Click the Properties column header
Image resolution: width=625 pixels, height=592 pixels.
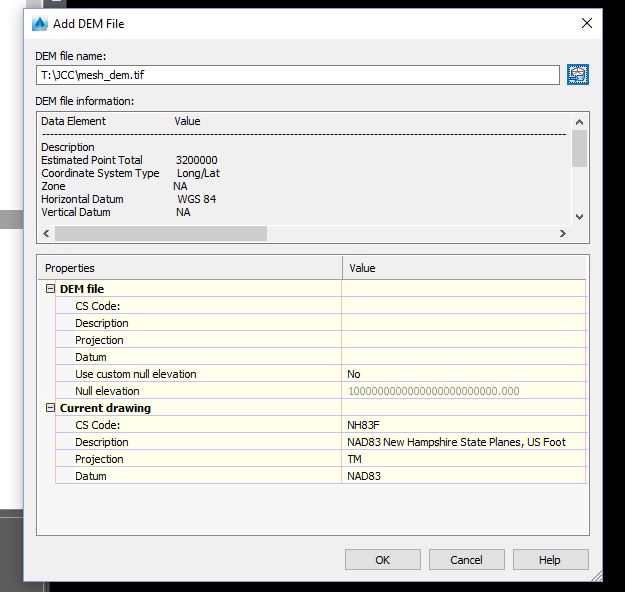(190, 268)
